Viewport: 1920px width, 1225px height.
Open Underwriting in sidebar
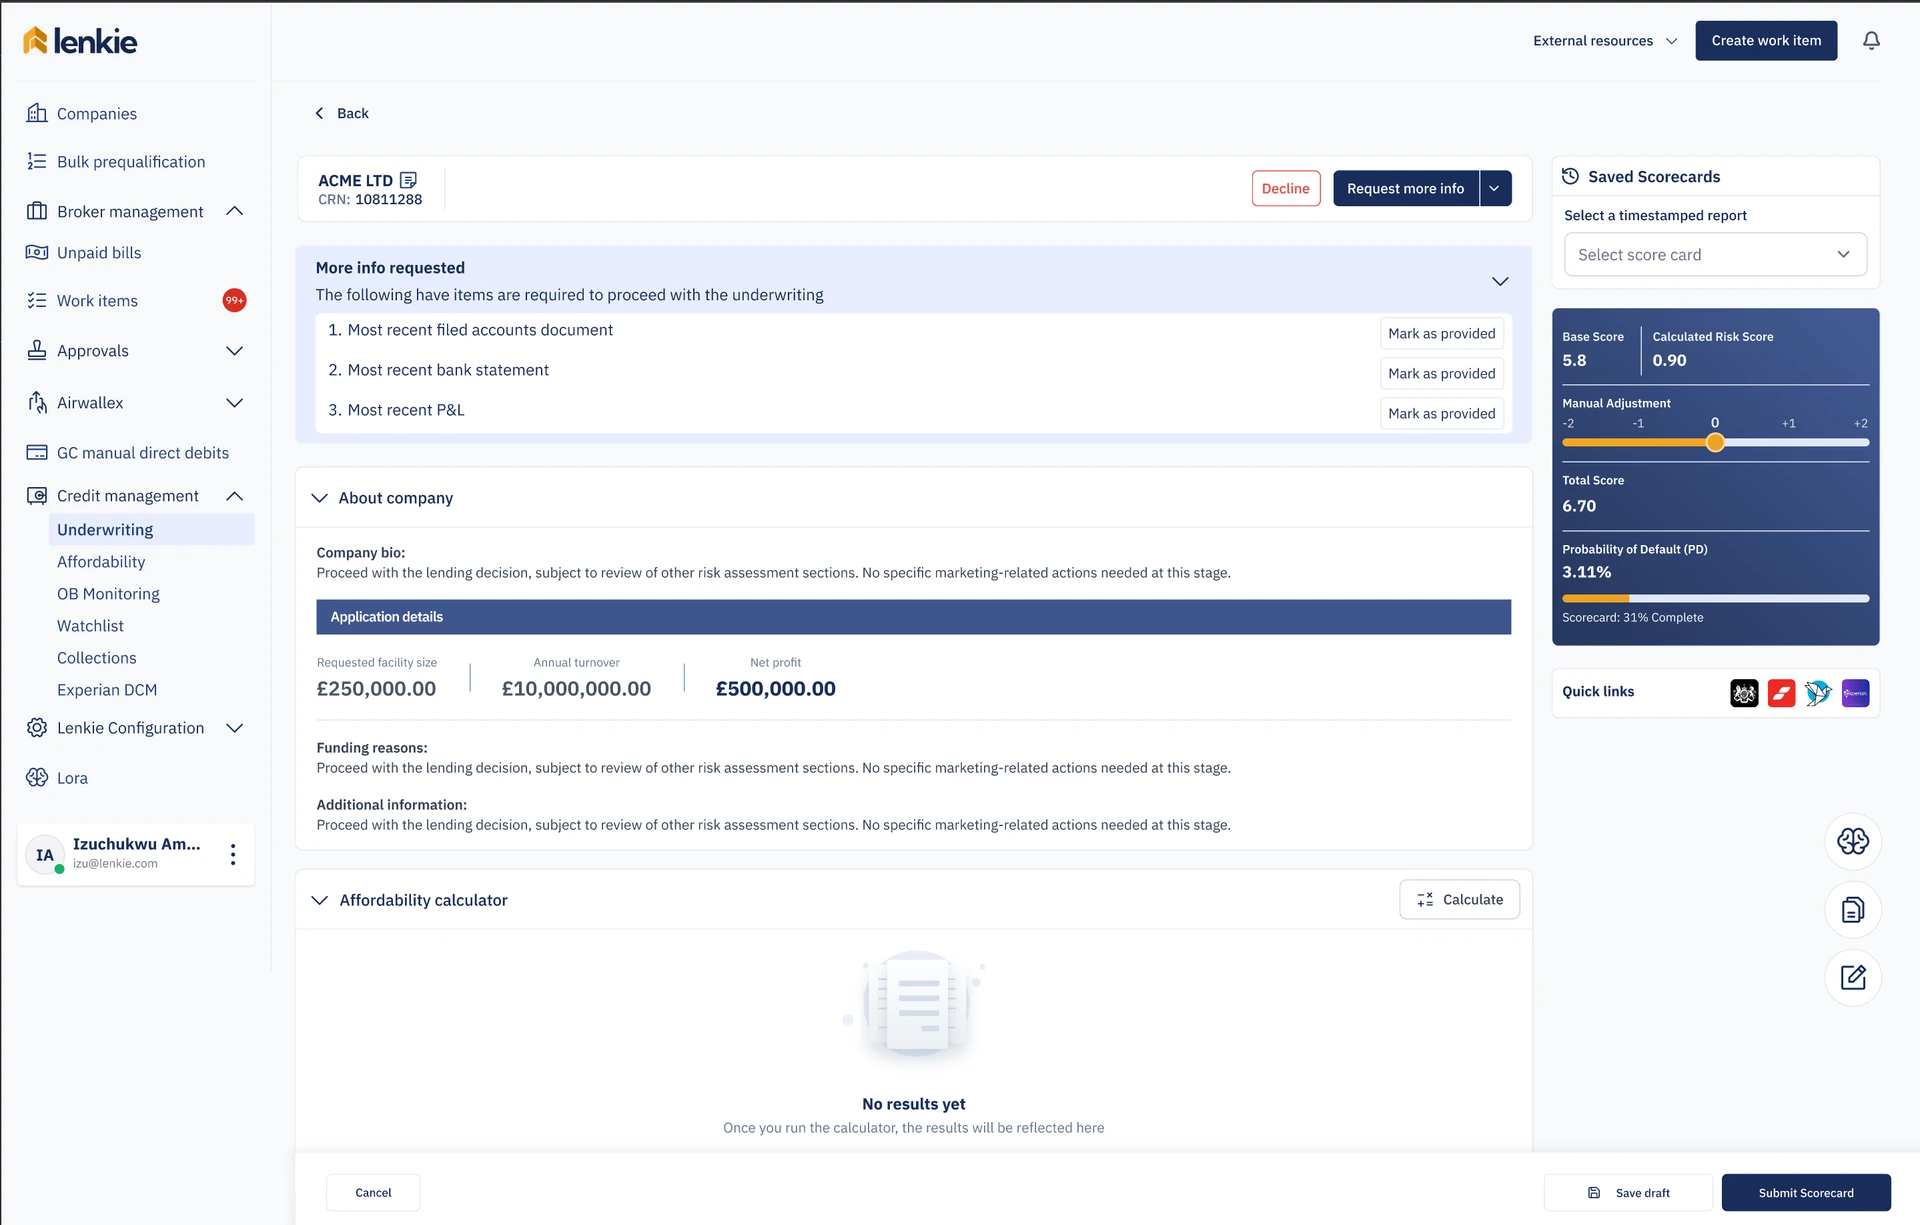pos(151,529)
